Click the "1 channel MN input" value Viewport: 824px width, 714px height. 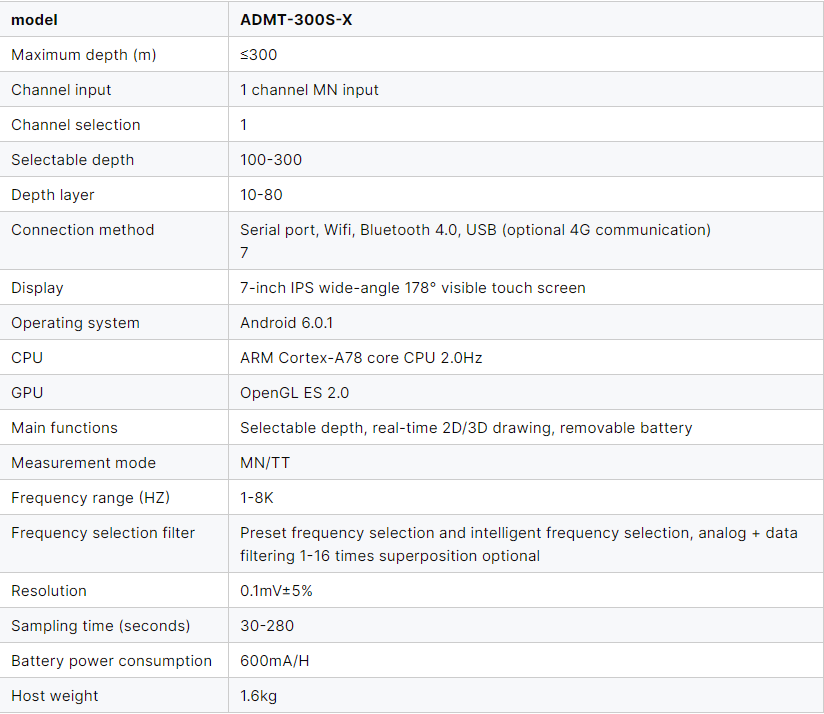coord(309,90)
